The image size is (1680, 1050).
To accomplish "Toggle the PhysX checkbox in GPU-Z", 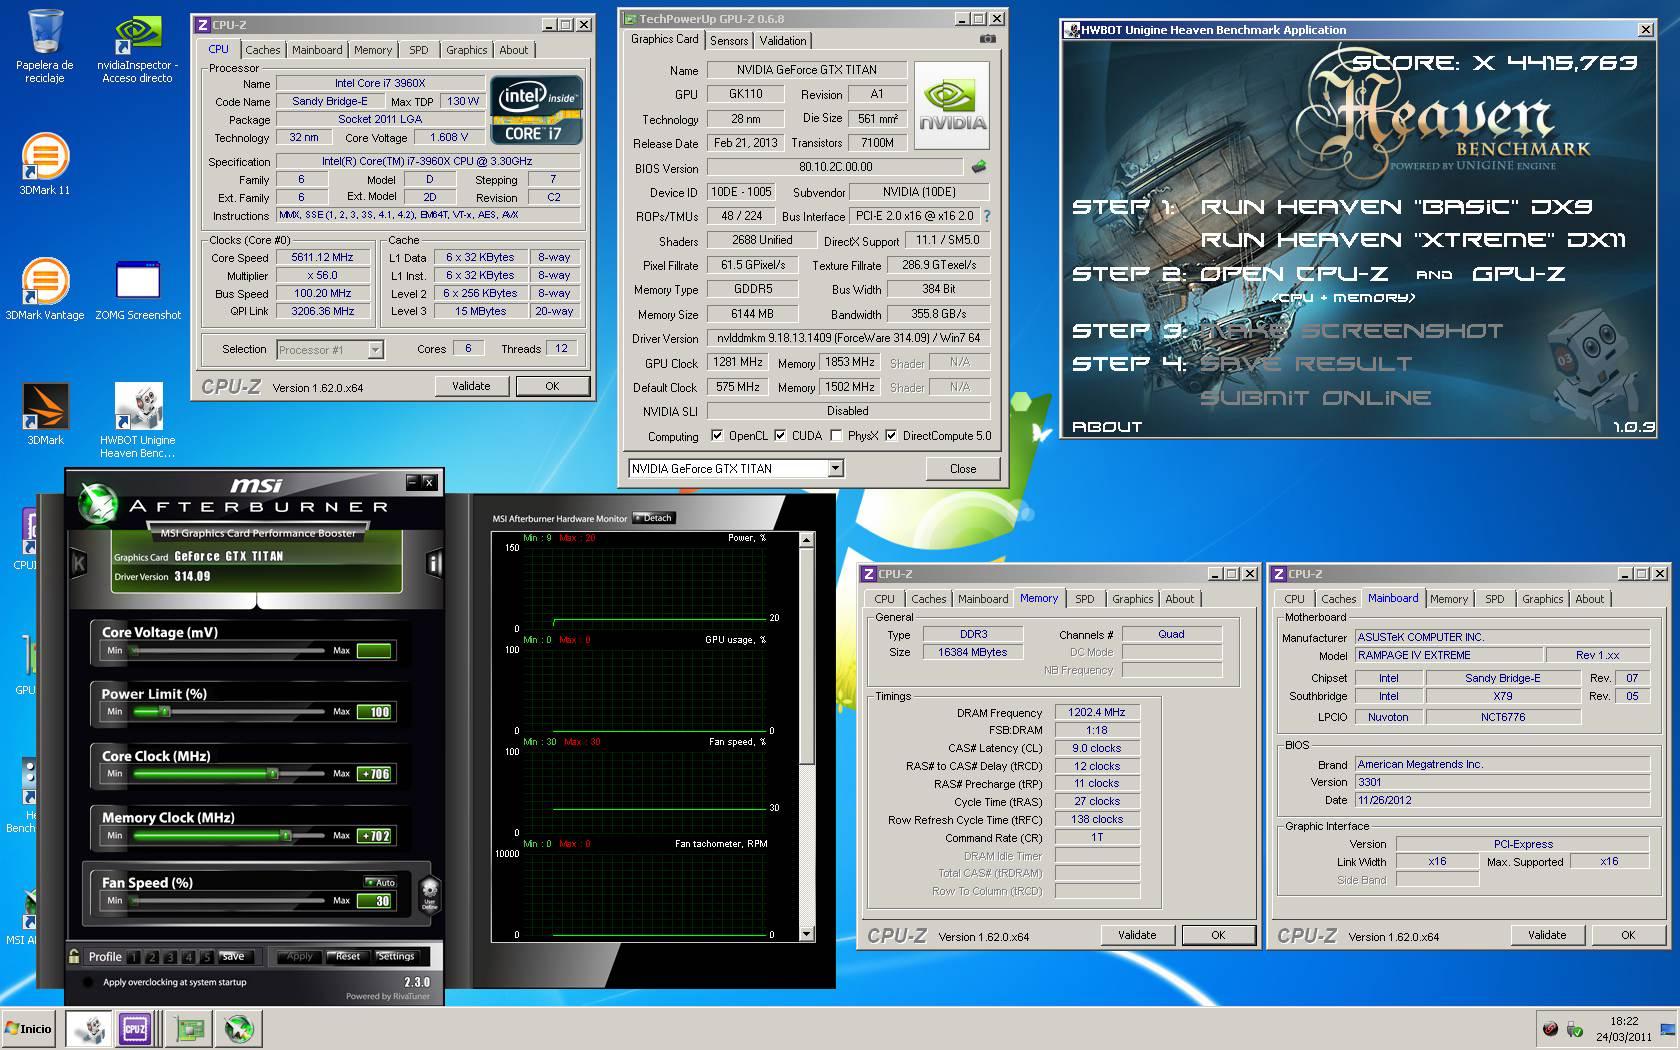I will click(x=836, y=435).
